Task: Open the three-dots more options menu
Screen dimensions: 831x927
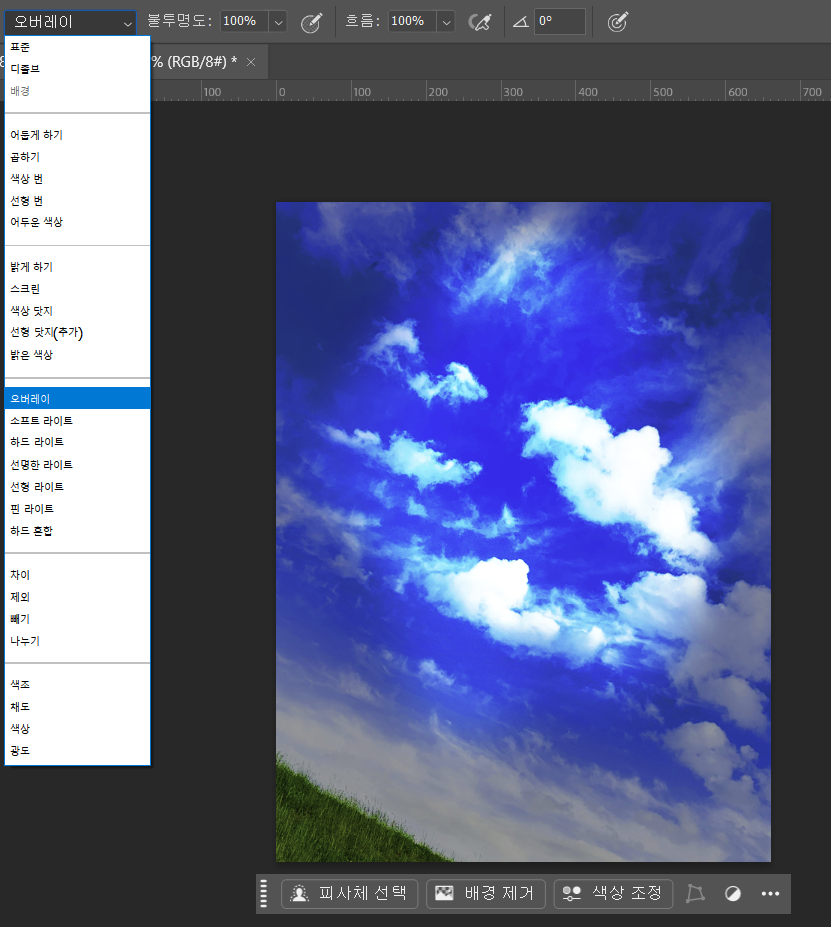Action: click(770, 894)
